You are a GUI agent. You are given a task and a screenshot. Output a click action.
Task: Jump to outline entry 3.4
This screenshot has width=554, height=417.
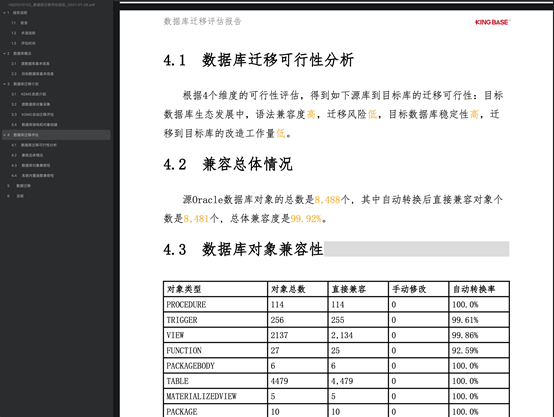pos(34,125)
